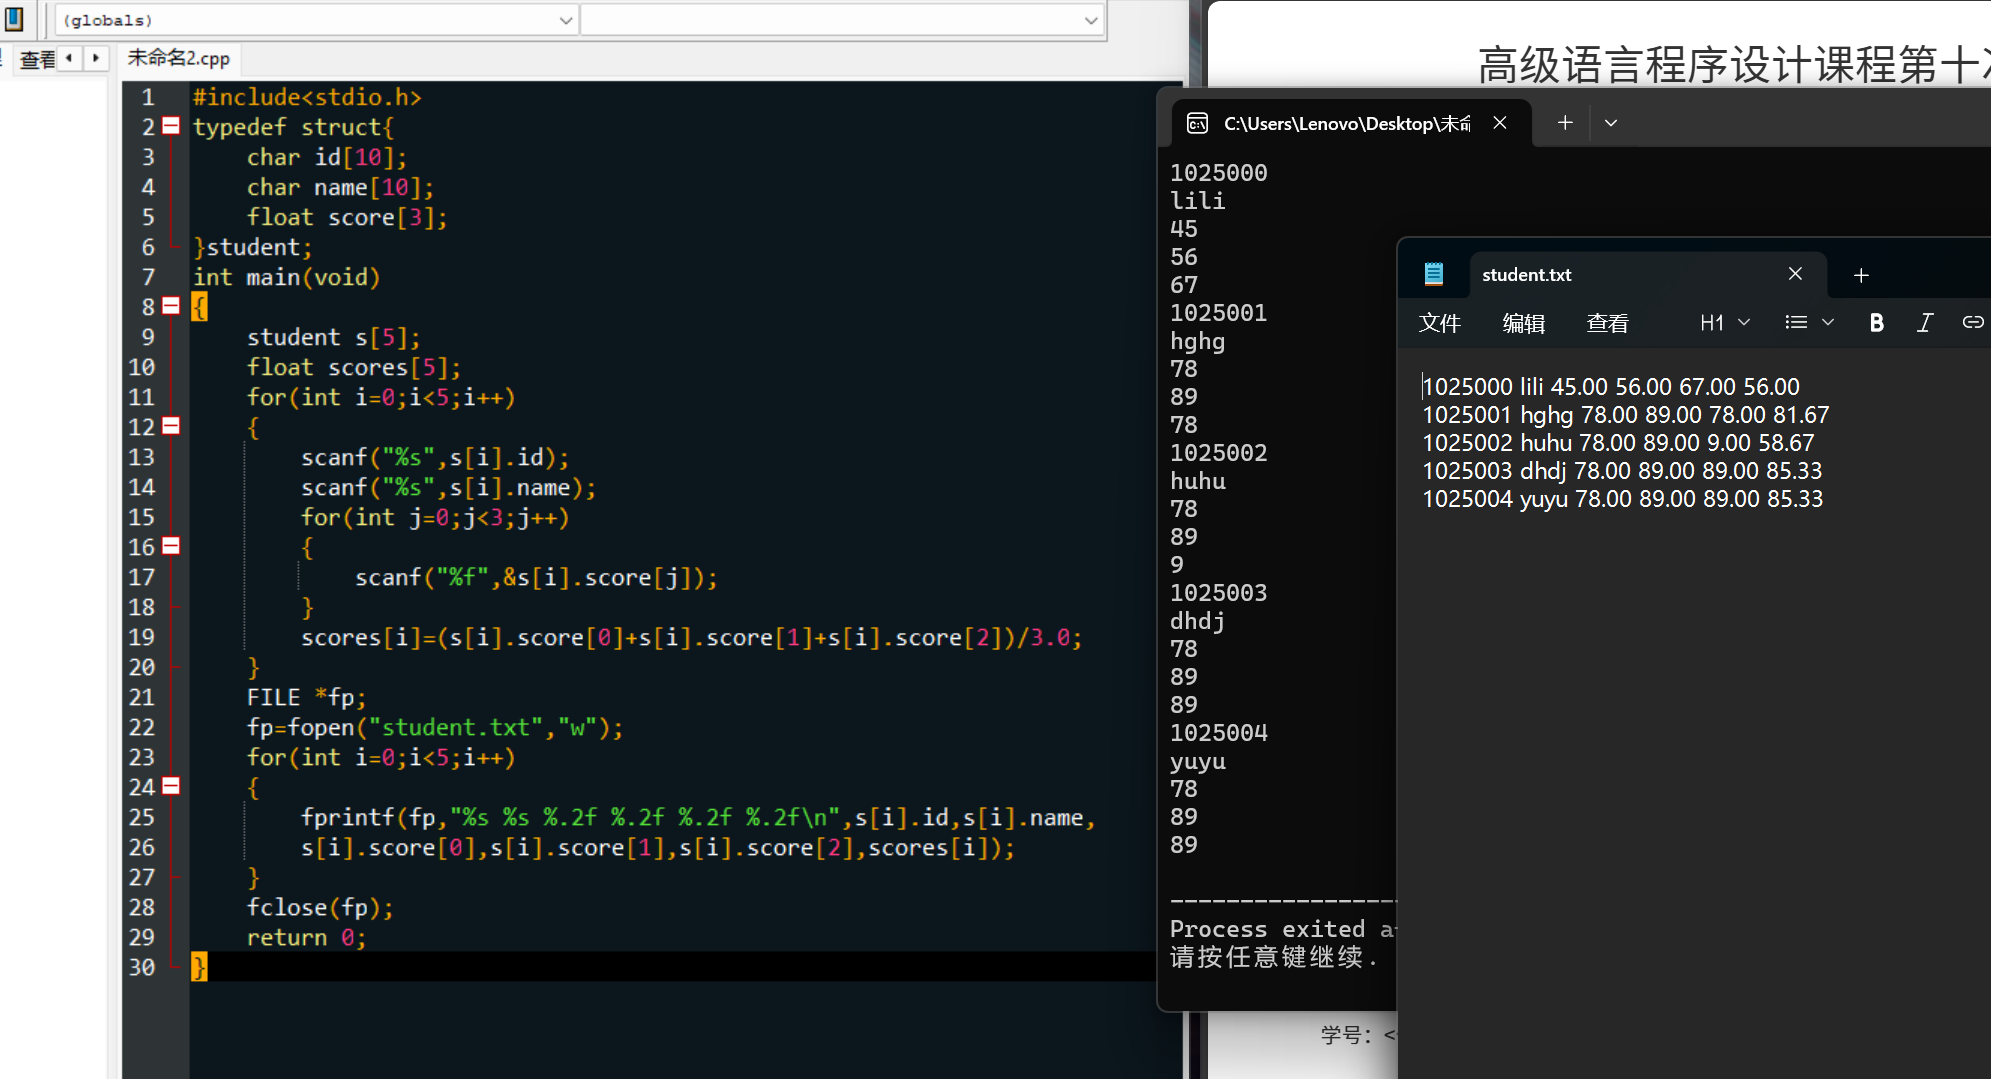Click 'yuyu' in the console output
The height and width of the screenshot is (1079, 1991).
(x=1198, y=761)
